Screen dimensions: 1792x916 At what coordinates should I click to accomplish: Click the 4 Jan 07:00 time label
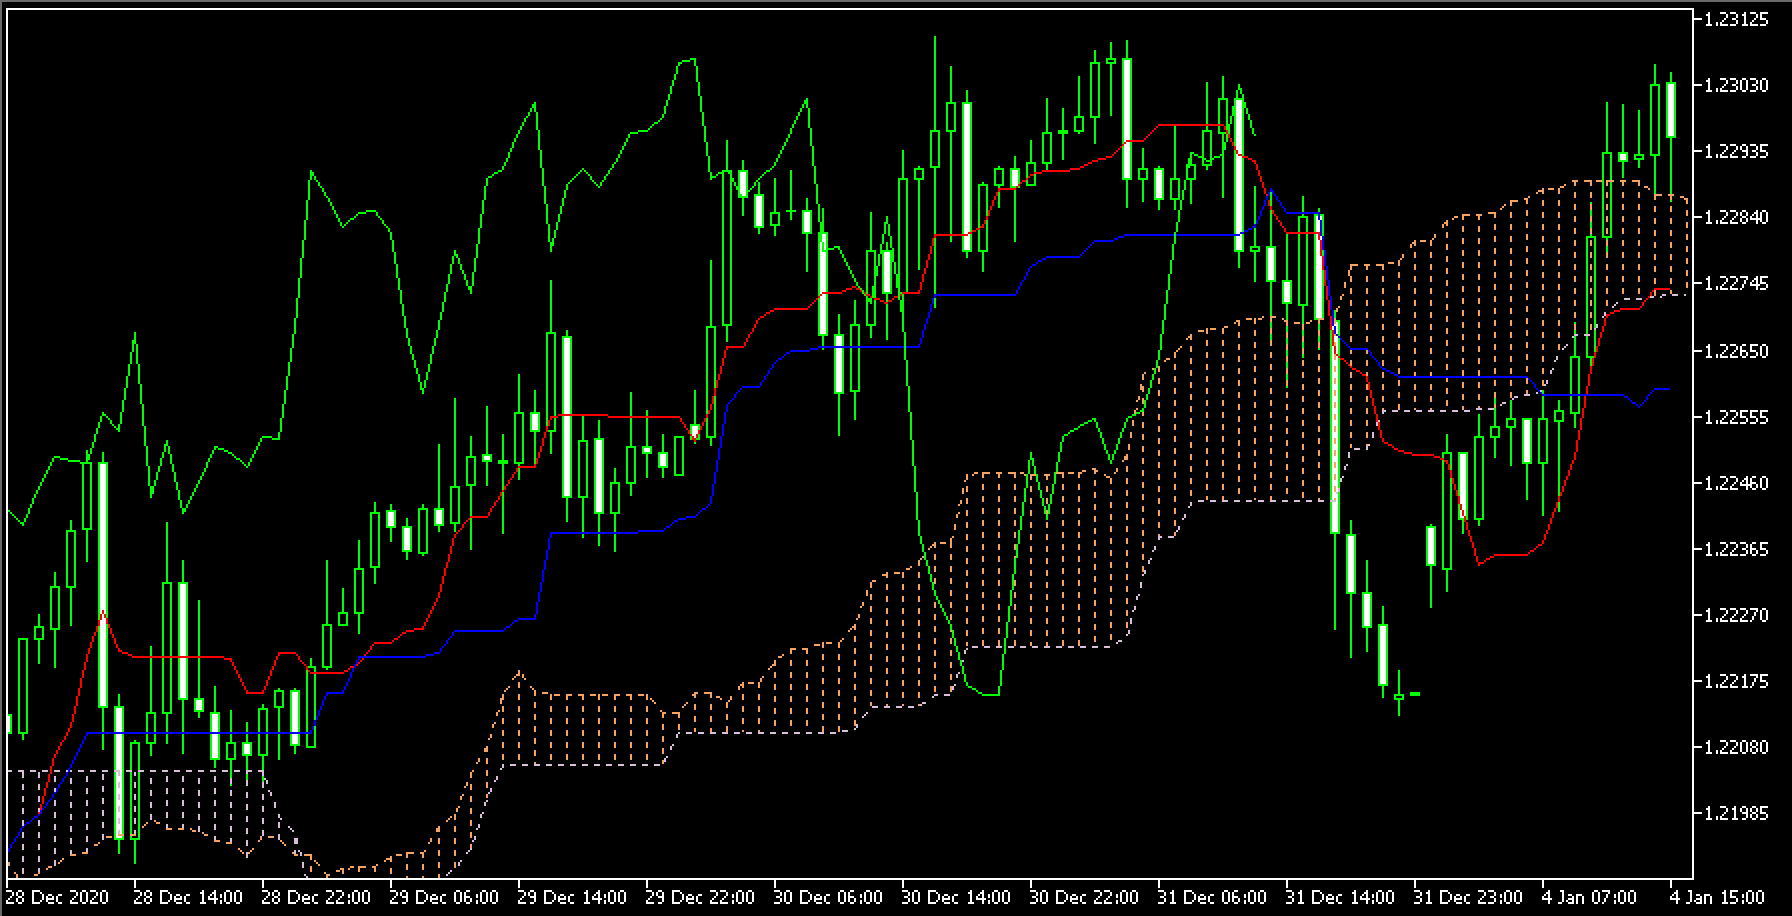(x=1589, y=896)
